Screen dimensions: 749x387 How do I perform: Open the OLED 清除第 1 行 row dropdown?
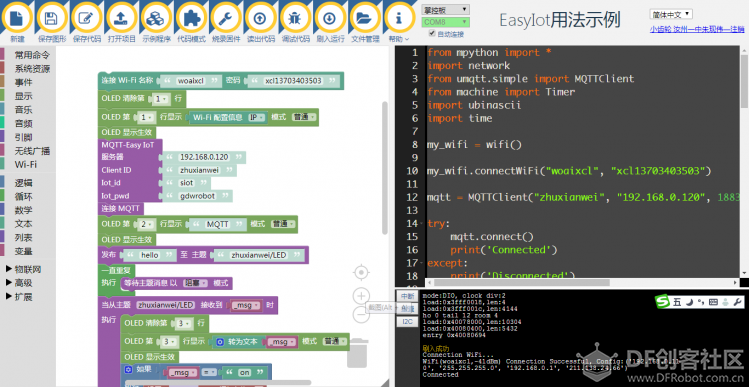pyautogui.click(x=160, y=99)
